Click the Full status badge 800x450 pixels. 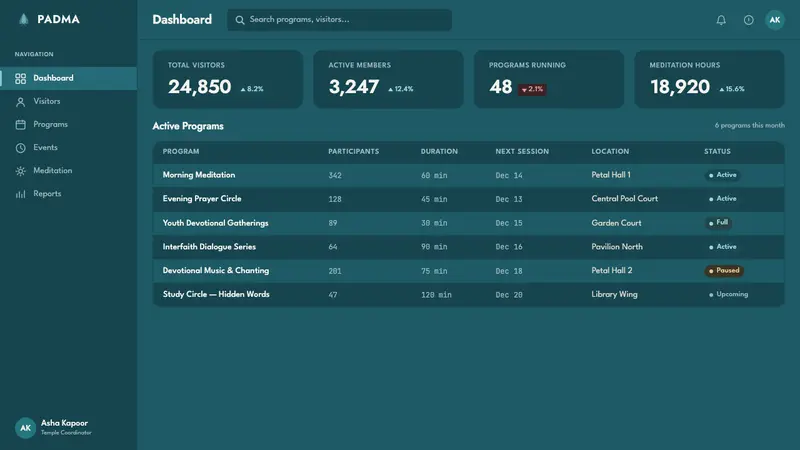click(x=718, y=222)
